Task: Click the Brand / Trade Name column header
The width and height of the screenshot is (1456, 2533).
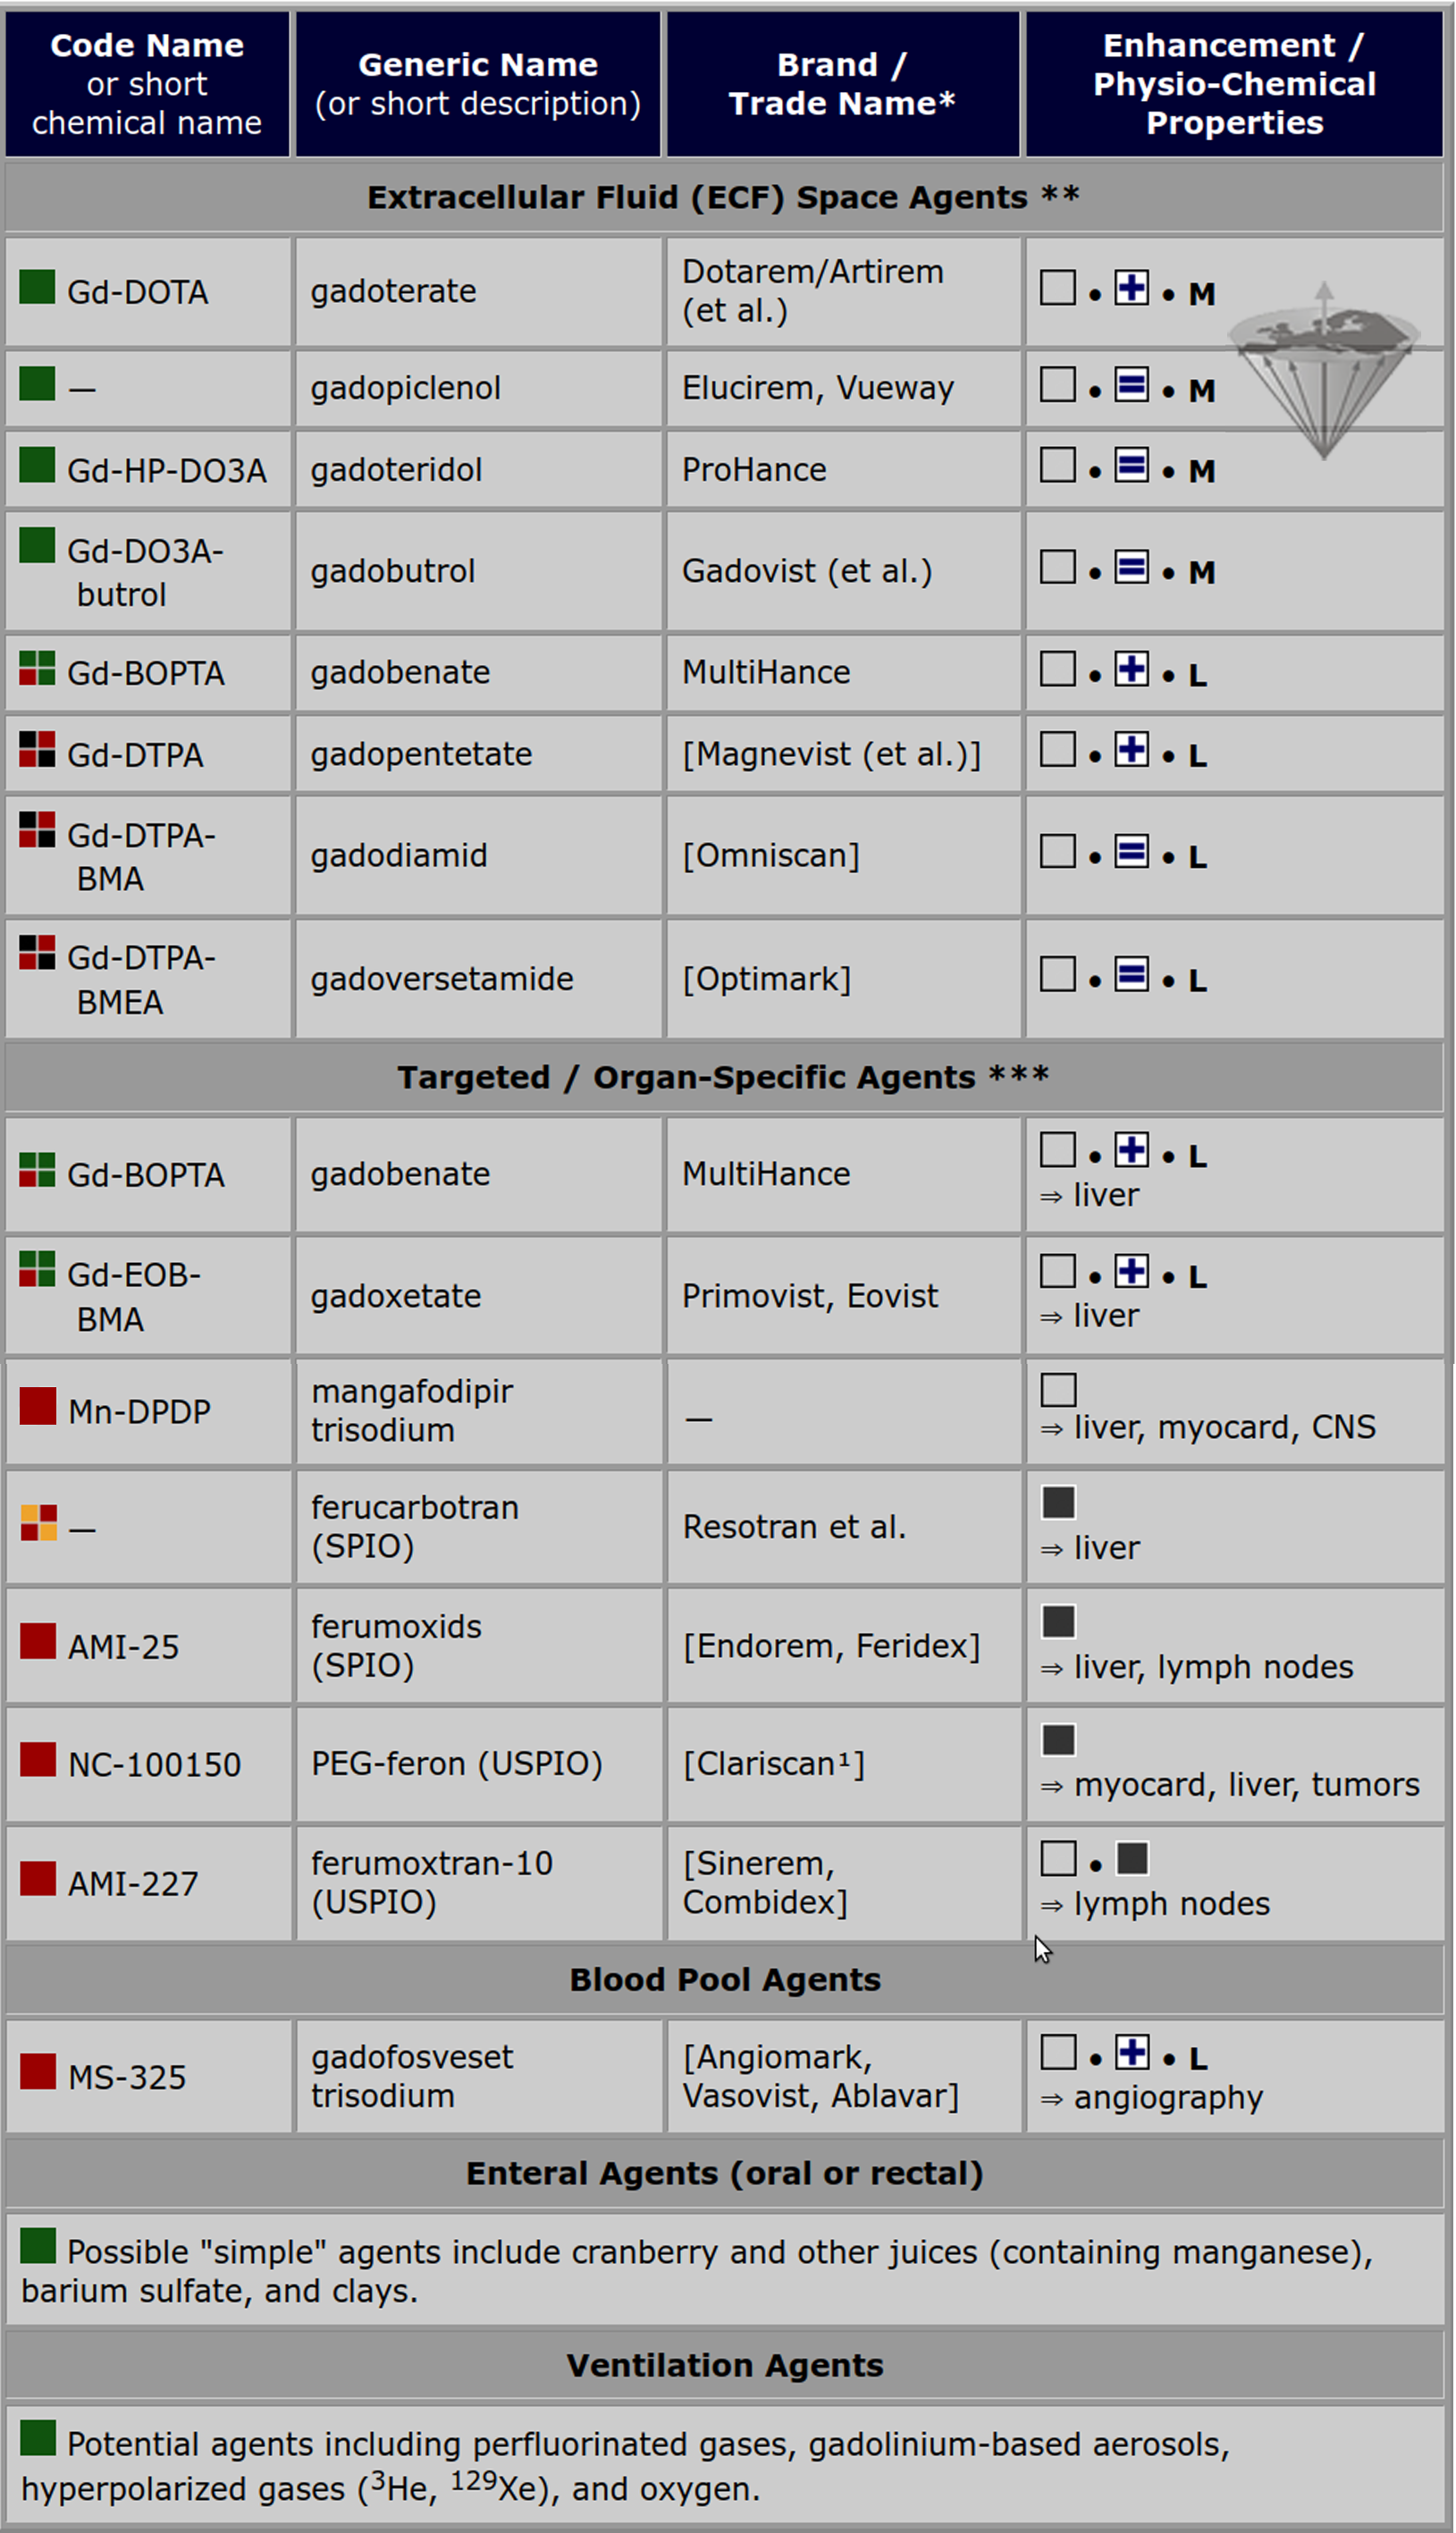Action: [842, 84]
